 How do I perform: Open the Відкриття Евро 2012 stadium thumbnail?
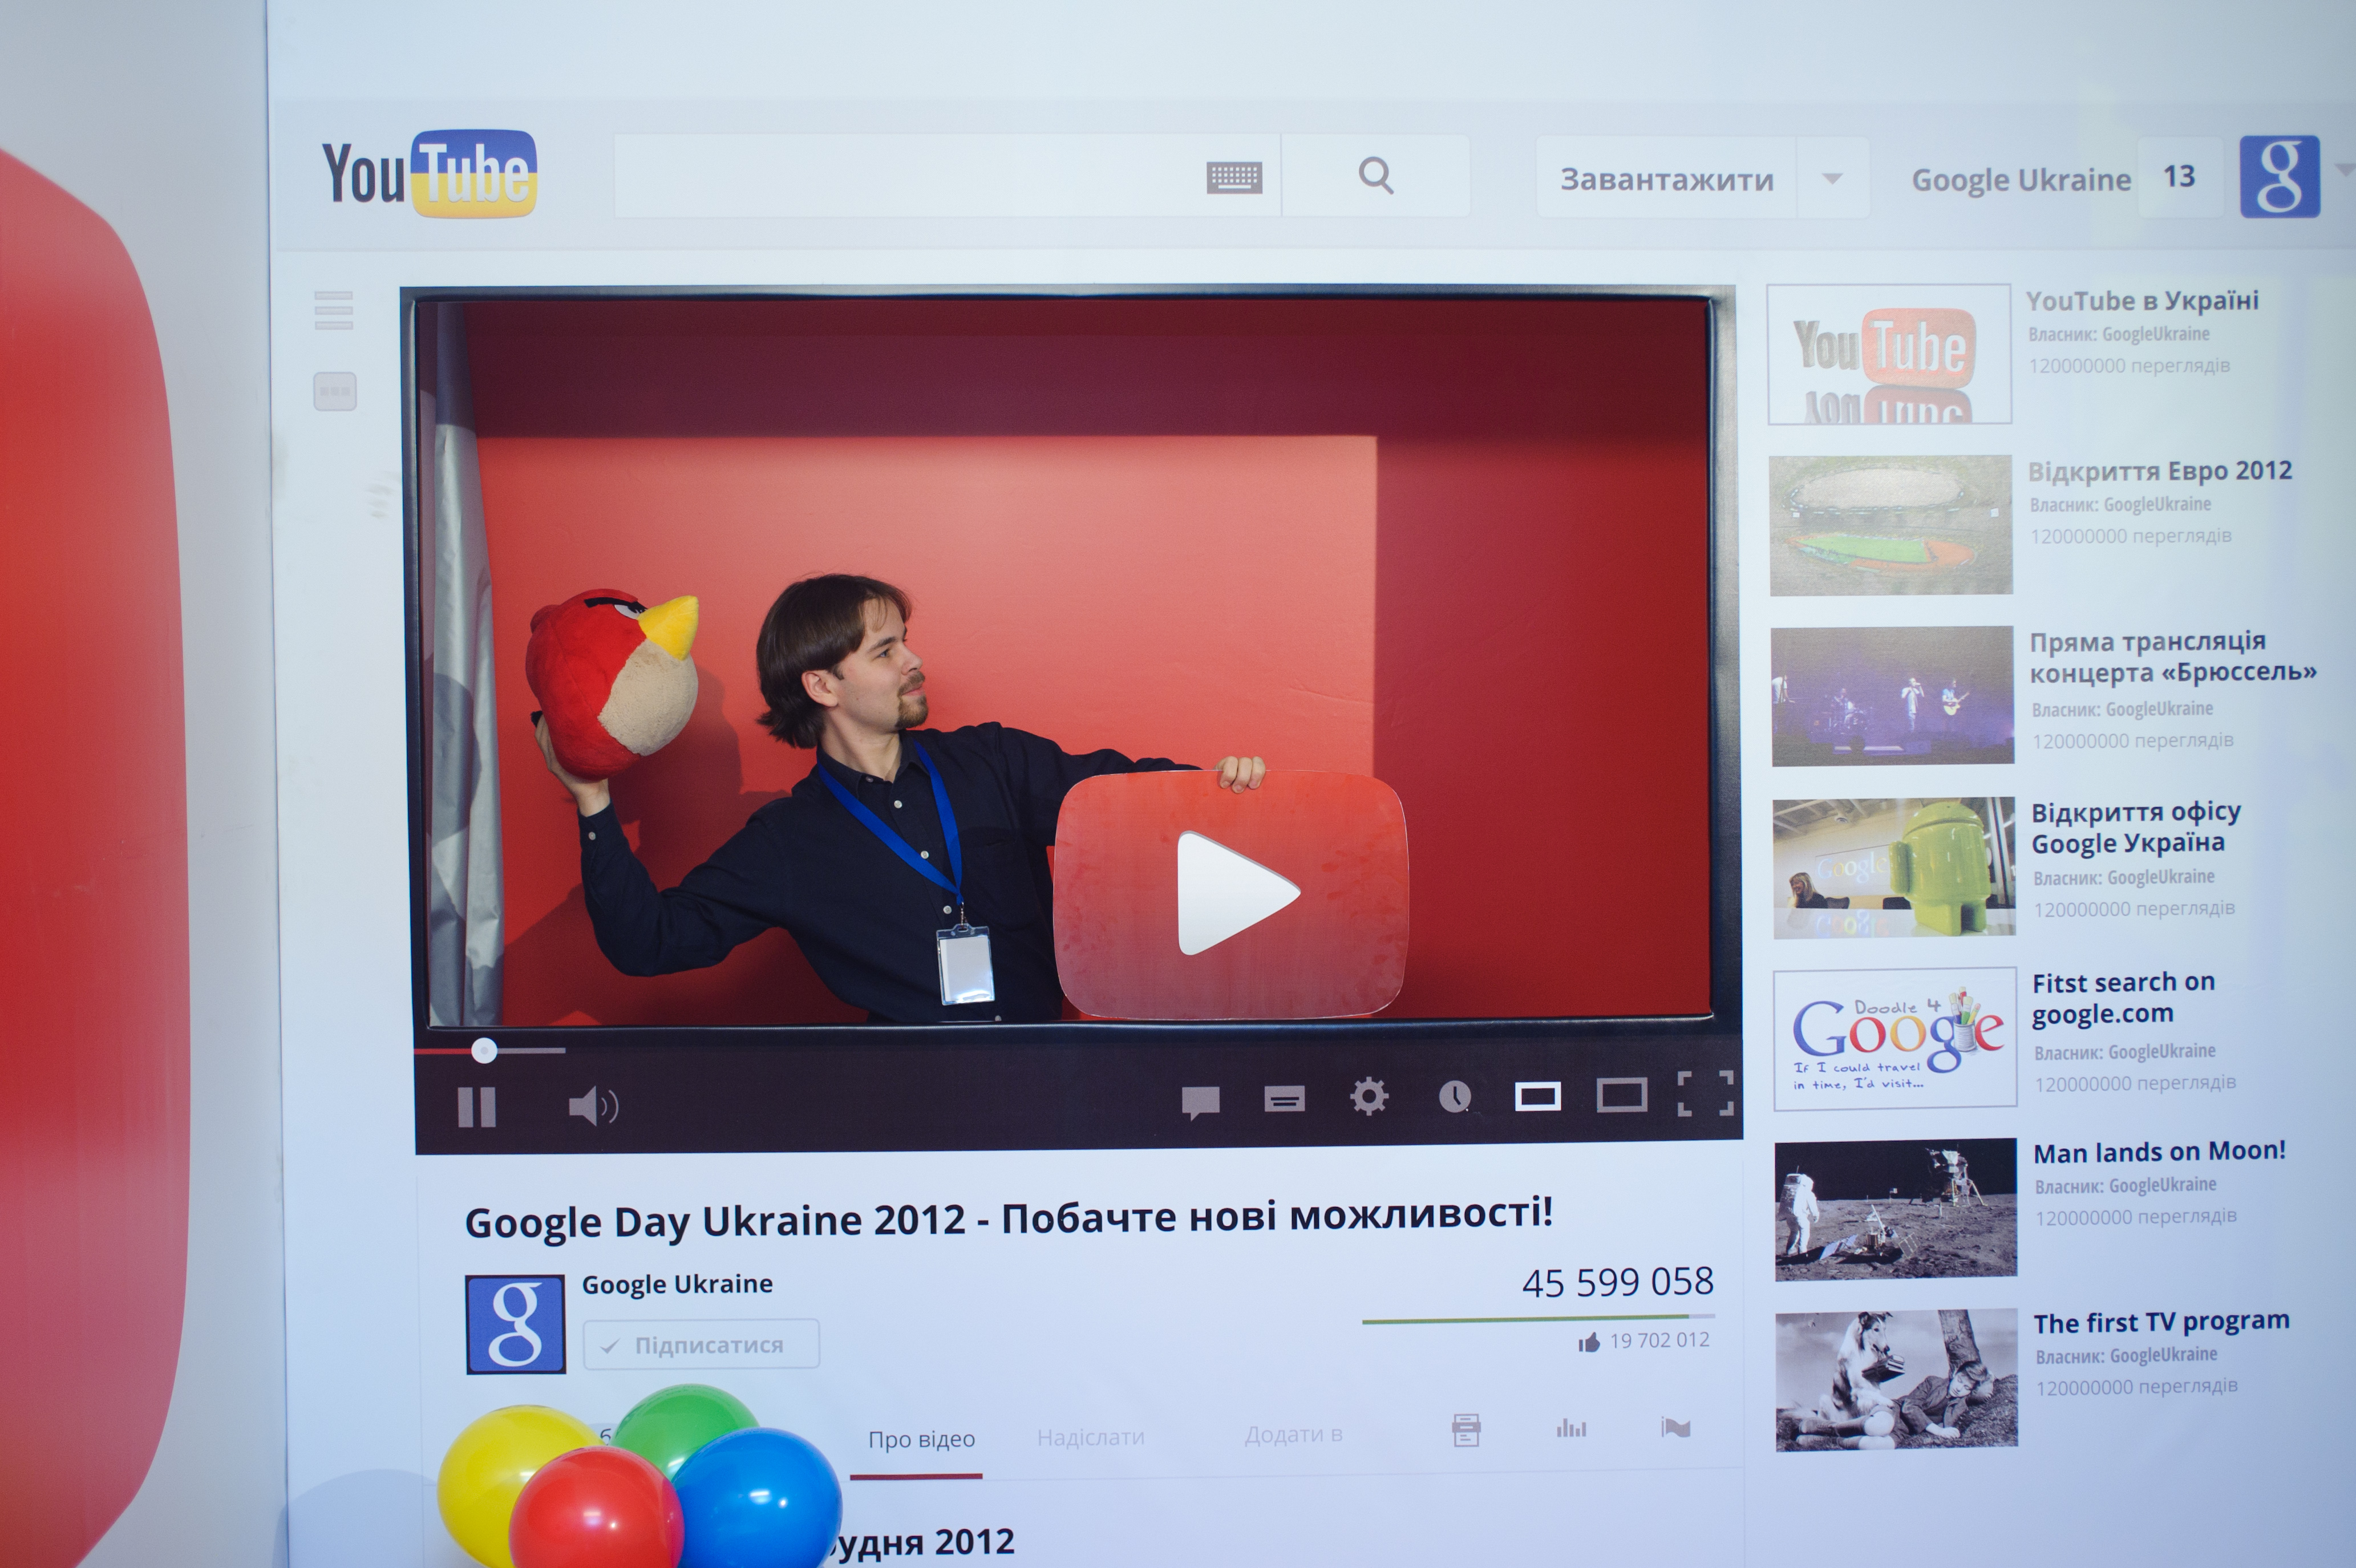coord(1890,525)
